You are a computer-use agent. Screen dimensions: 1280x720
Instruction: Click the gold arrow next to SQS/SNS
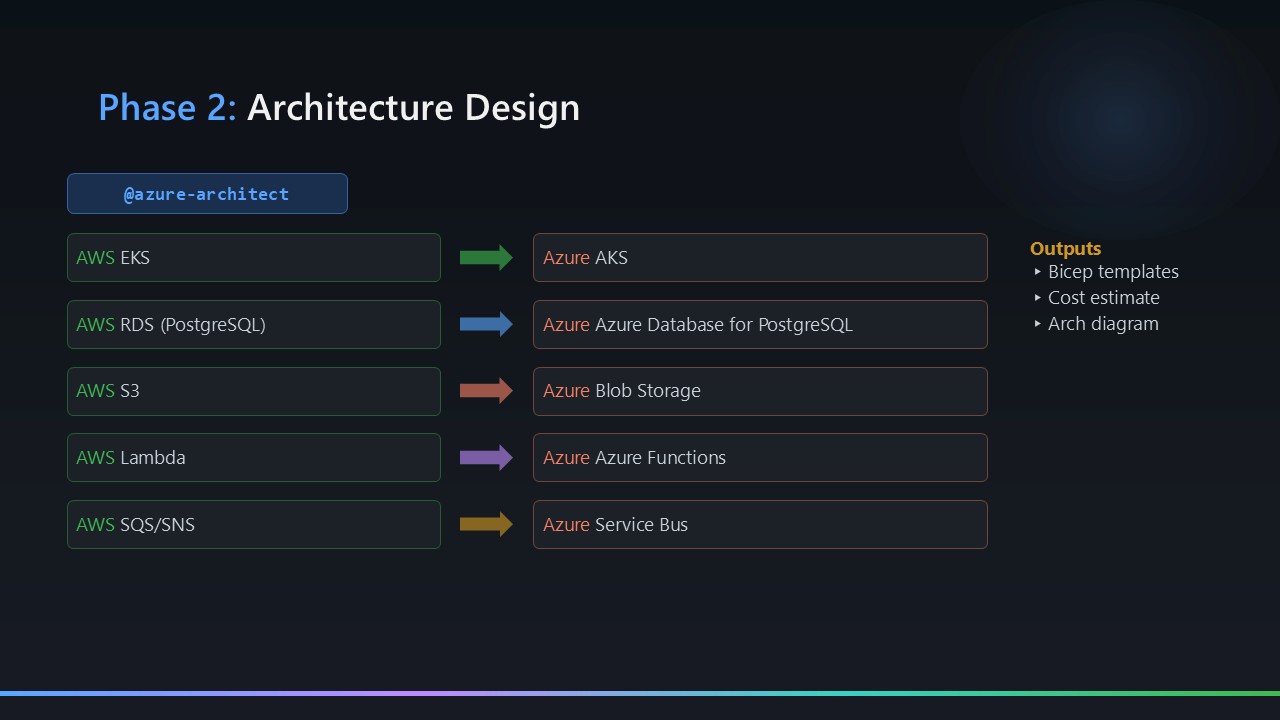[486, 524]
